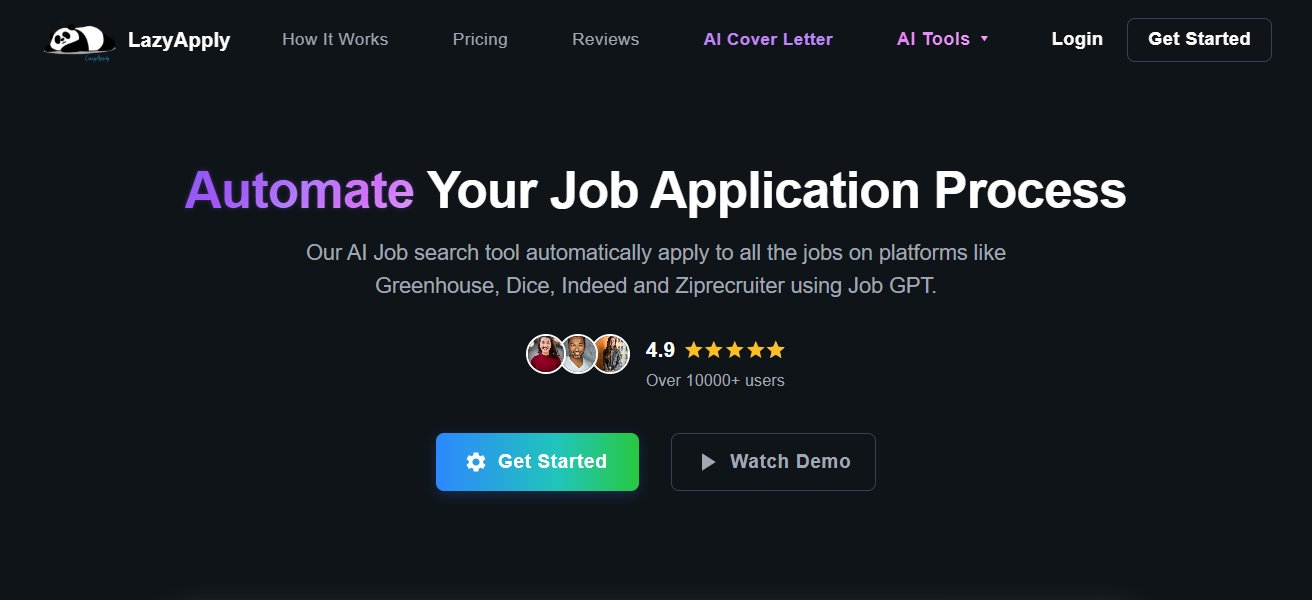Go to the Pricing page
The width and height of the screenshot is (1312, 600).
(x=480, y=39)
